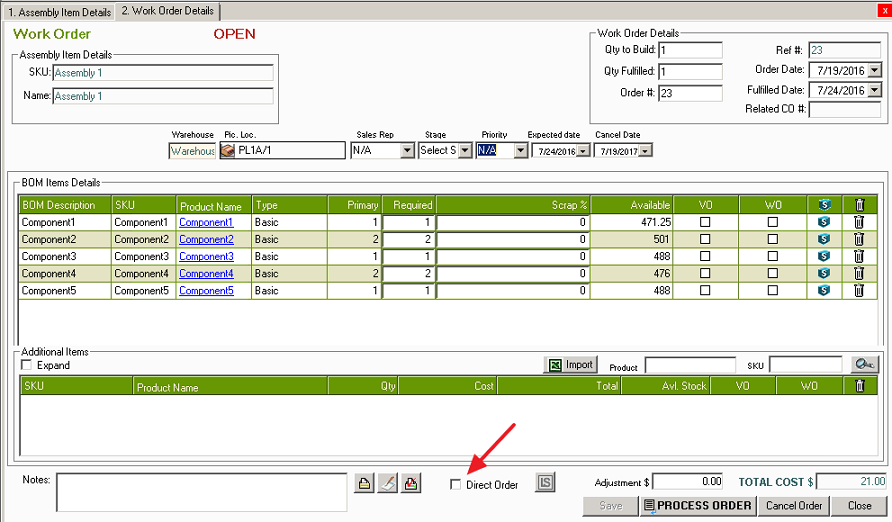The width and height of the screenshot is (892, 522).
Task: Expand the Priority dropdown
Action: tap(519, 151)
